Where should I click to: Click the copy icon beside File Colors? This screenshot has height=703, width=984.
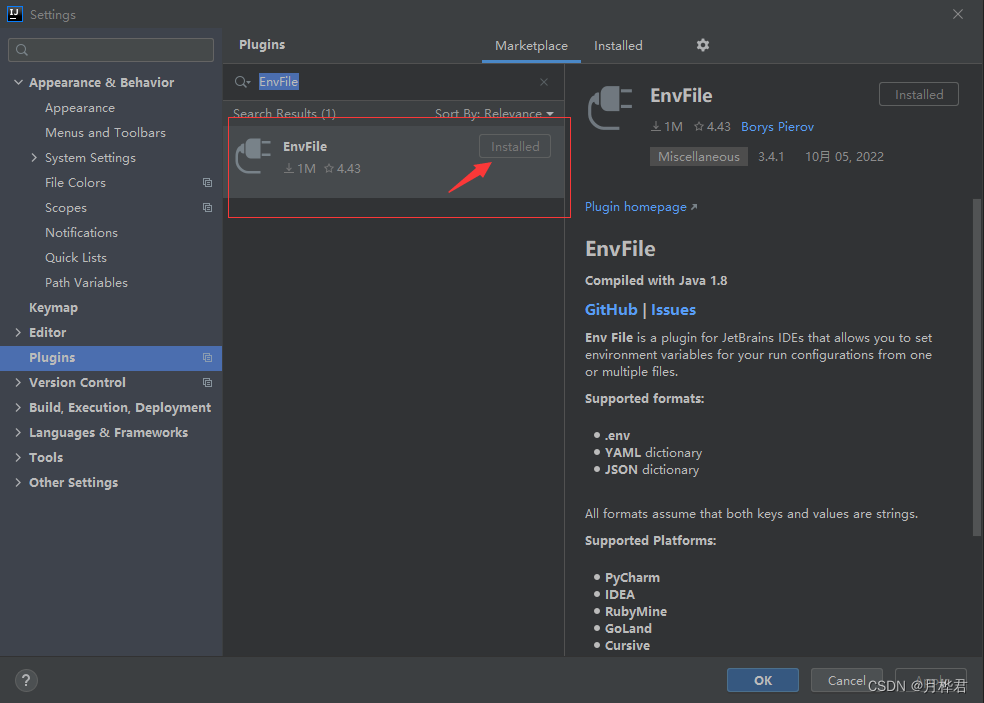click(207, 183)
